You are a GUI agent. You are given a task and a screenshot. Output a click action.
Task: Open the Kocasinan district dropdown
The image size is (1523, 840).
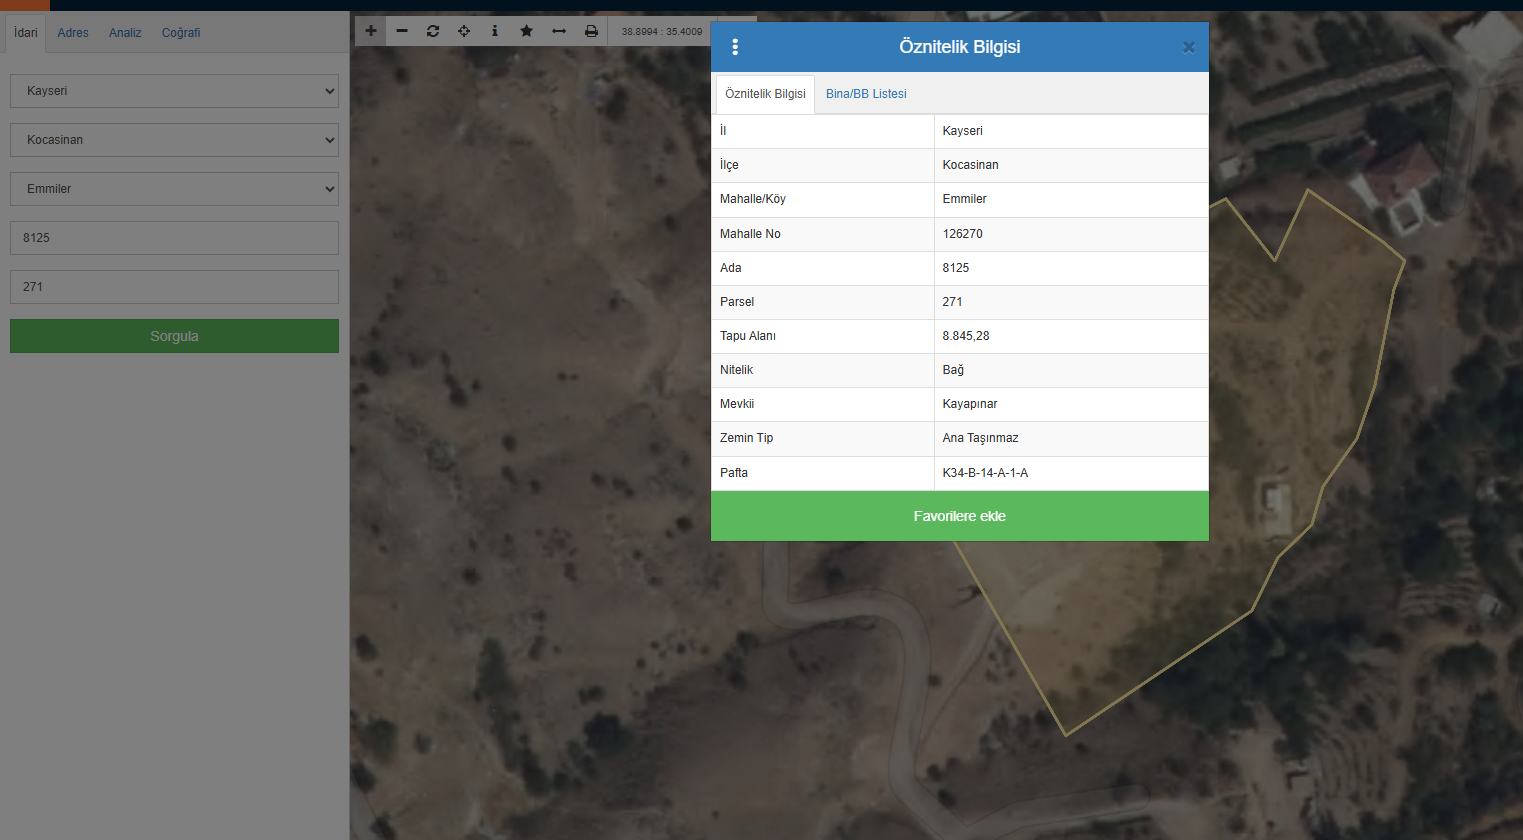tap(174, 140)
